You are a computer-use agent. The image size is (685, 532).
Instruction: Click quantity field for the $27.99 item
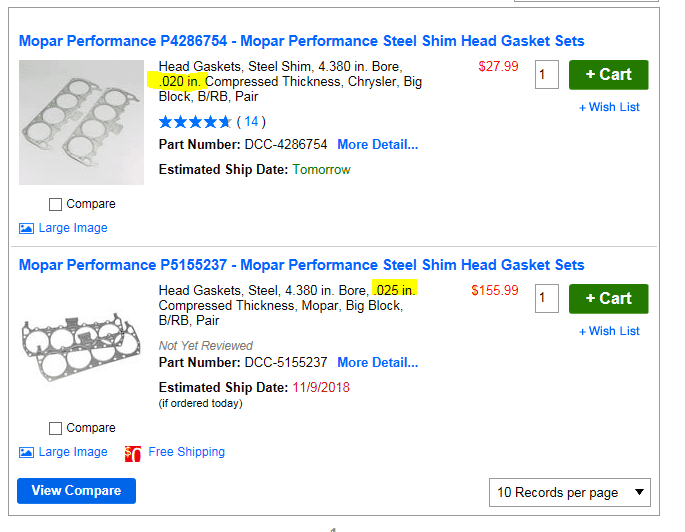pyautogui.click(x=546, y=74)
